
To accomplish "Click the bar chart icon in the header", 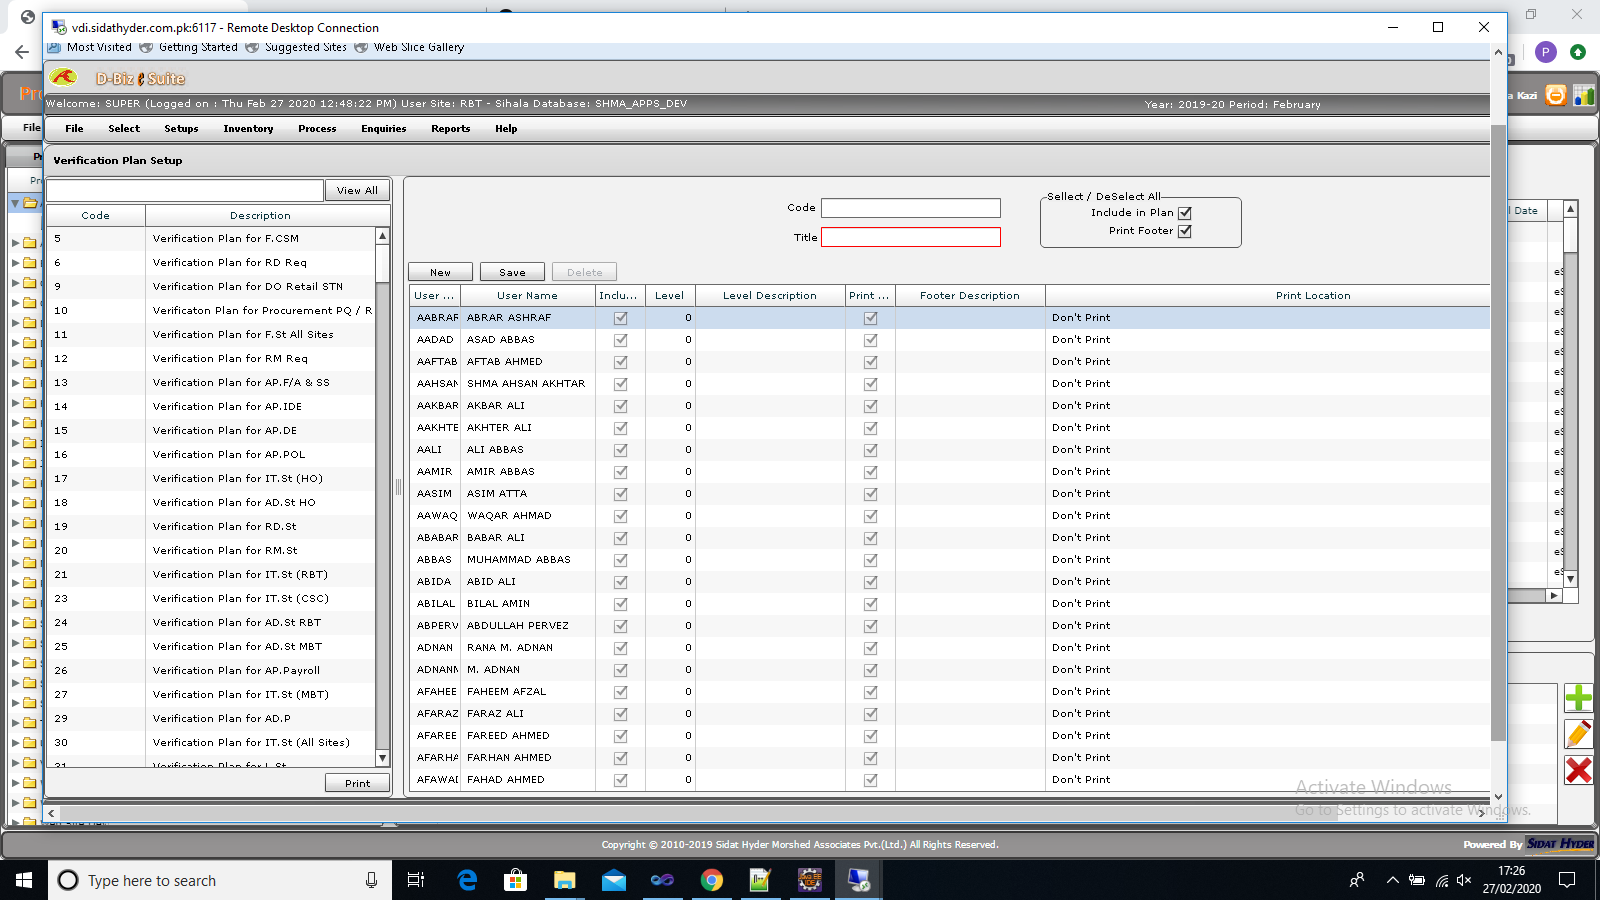I will coord(1583,96).
